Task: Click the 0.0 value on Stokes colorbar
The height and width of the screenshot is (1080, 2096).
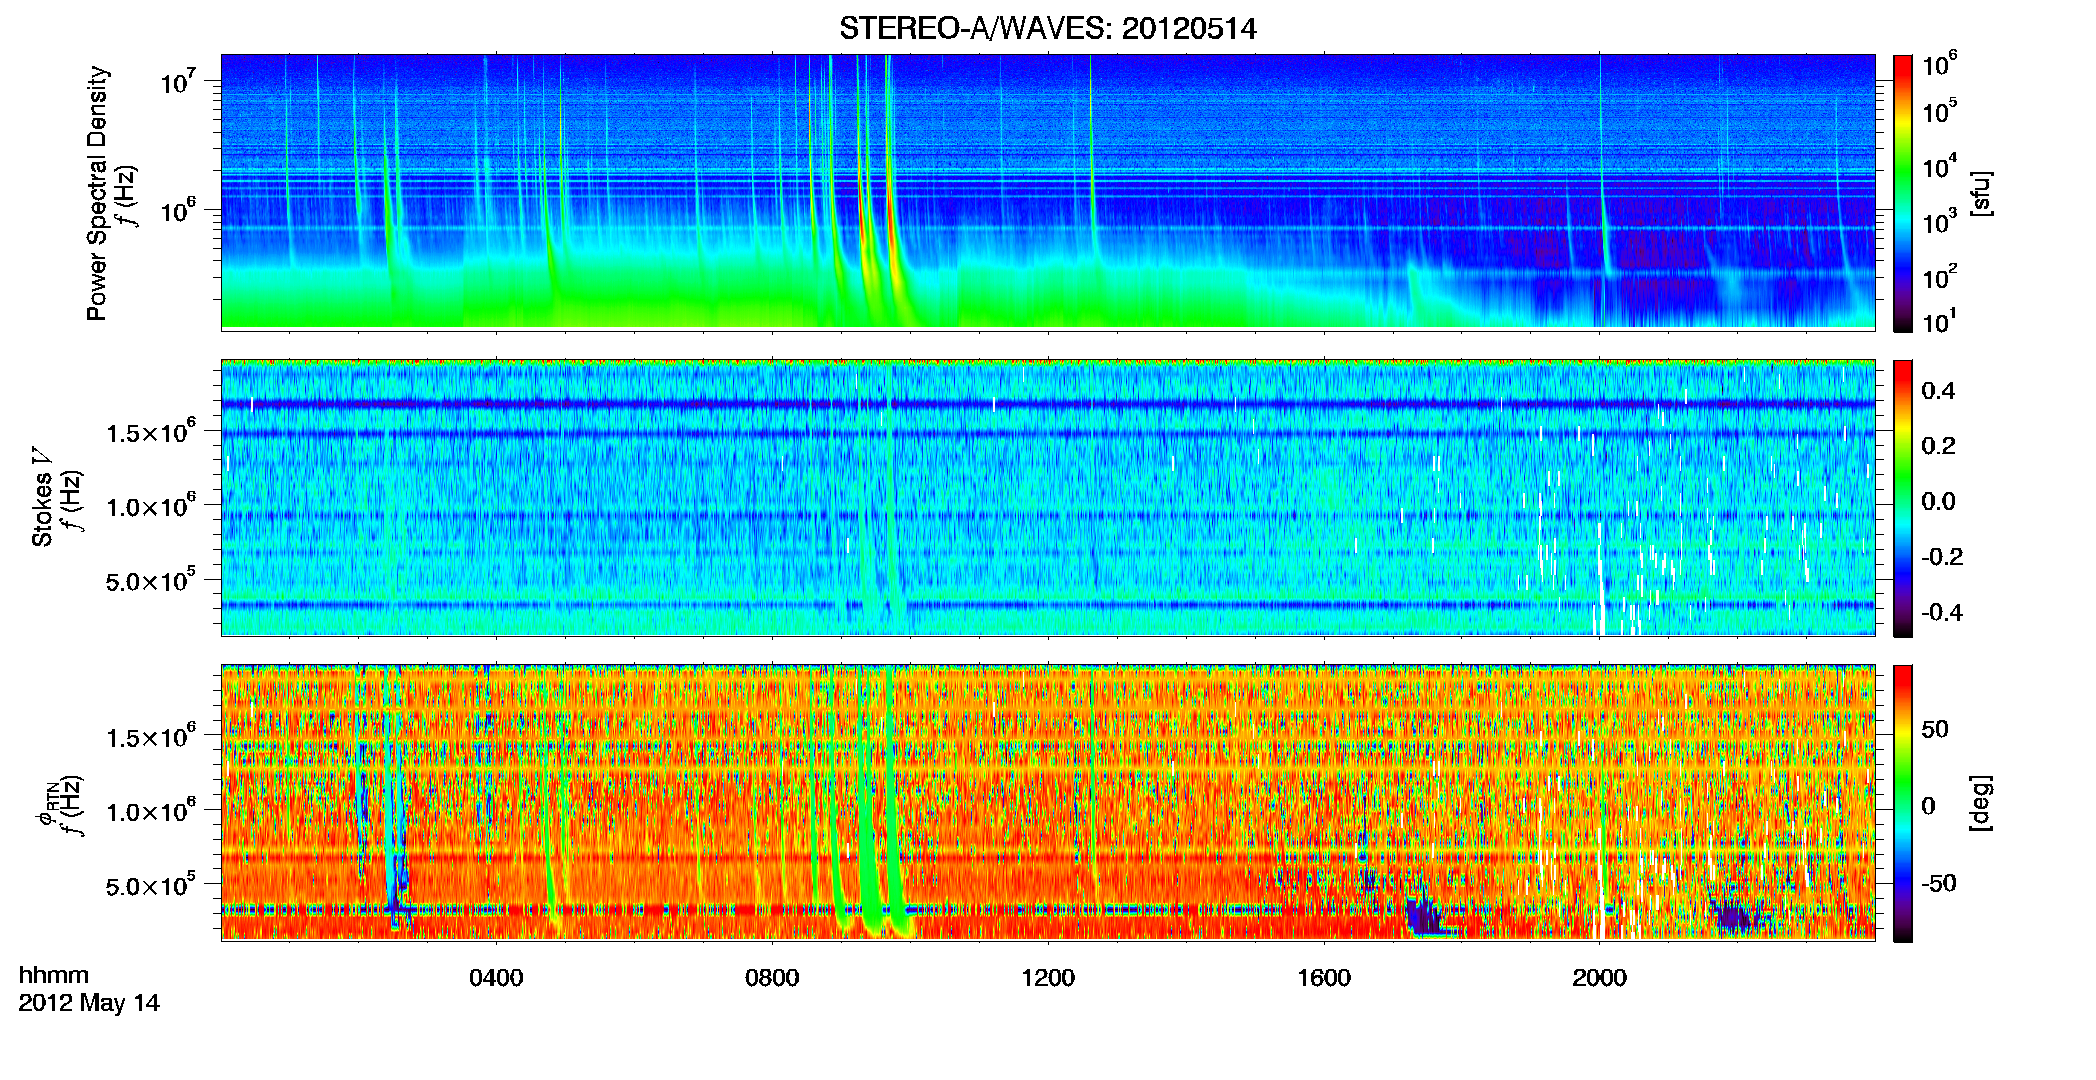Action: (1938, 501)
